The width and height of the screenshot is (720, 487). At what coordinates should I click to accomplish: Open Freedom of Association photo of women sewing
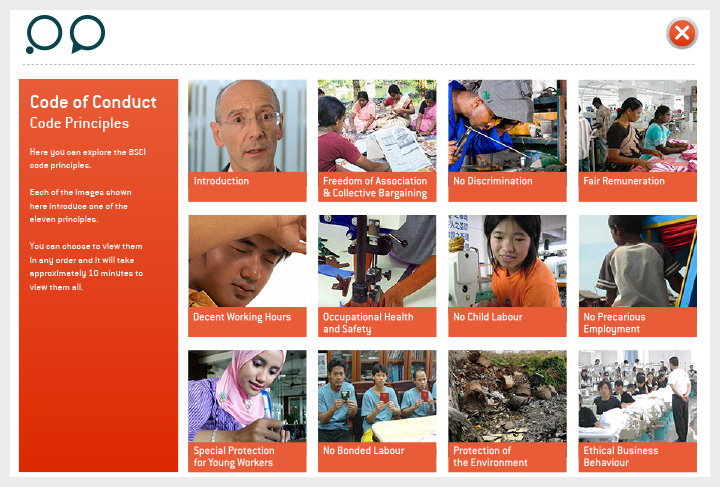click(377, 126)
